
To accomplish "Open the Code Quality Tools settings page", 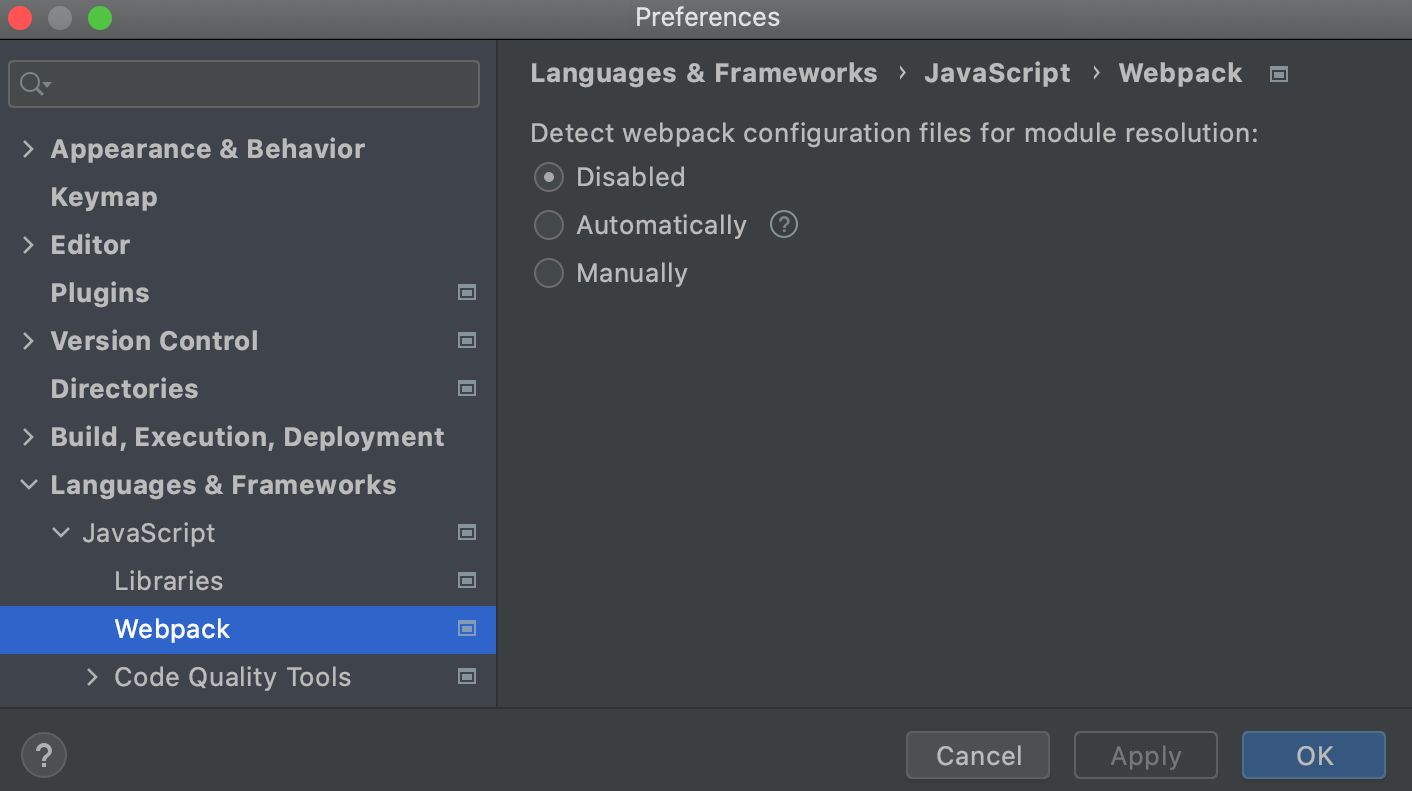I will [232, 677].
